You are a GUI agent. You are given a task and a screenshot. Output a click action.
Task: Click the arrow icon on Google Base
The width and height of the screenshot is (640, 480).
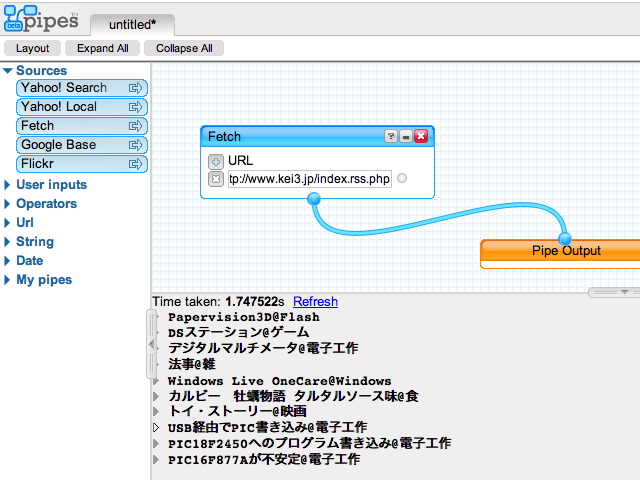pos(135,145)
